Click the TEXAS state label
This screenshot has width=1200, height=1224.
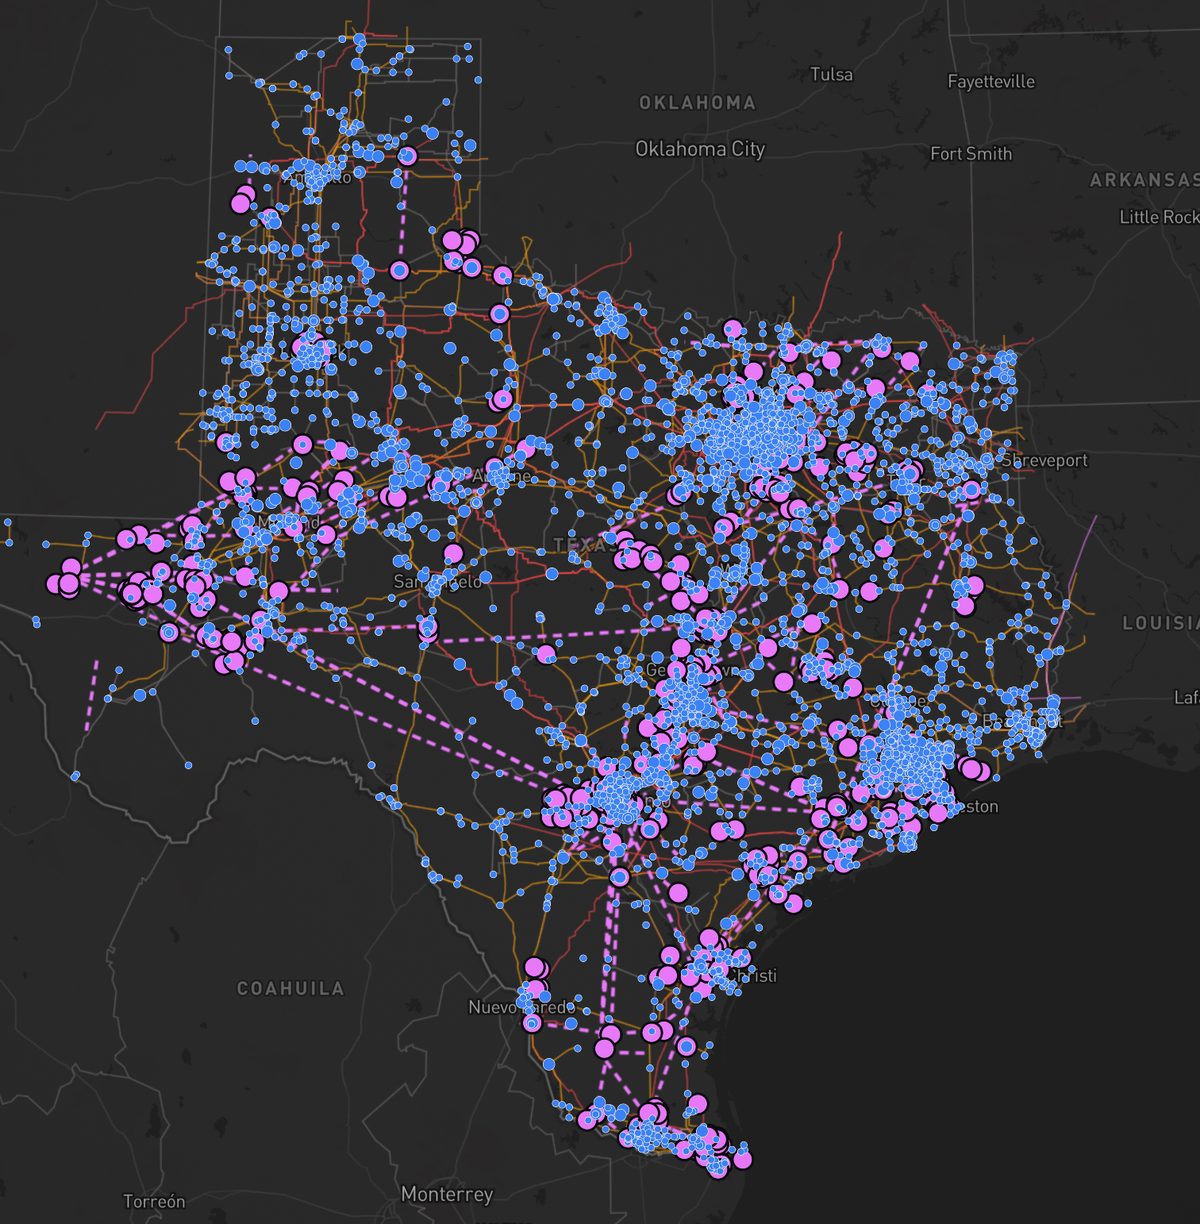585,545
